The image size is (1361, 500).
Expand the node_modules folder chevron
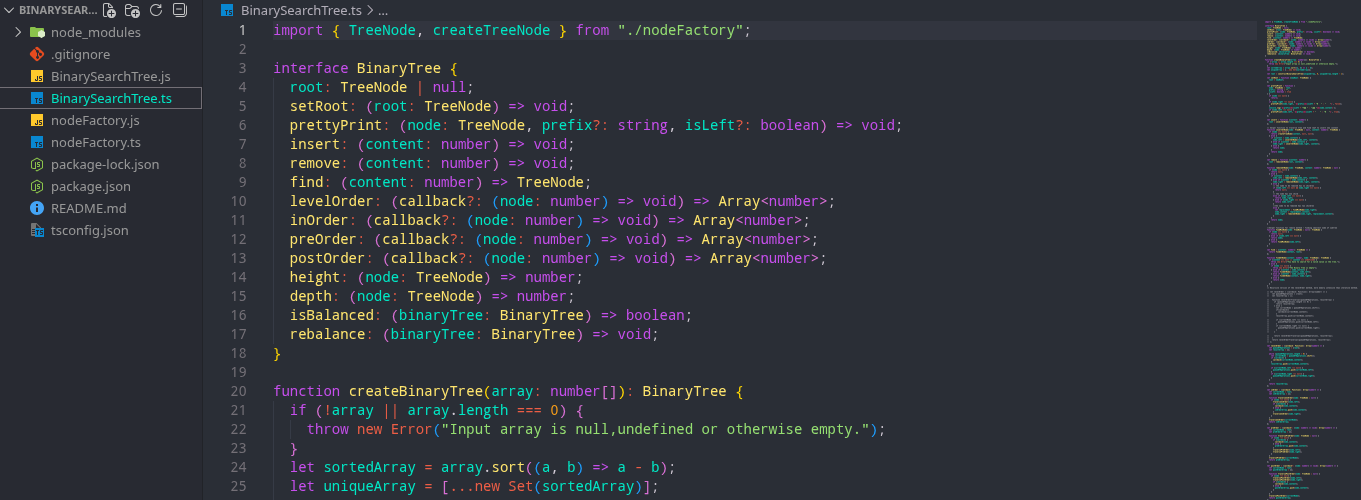click(18, 32)
